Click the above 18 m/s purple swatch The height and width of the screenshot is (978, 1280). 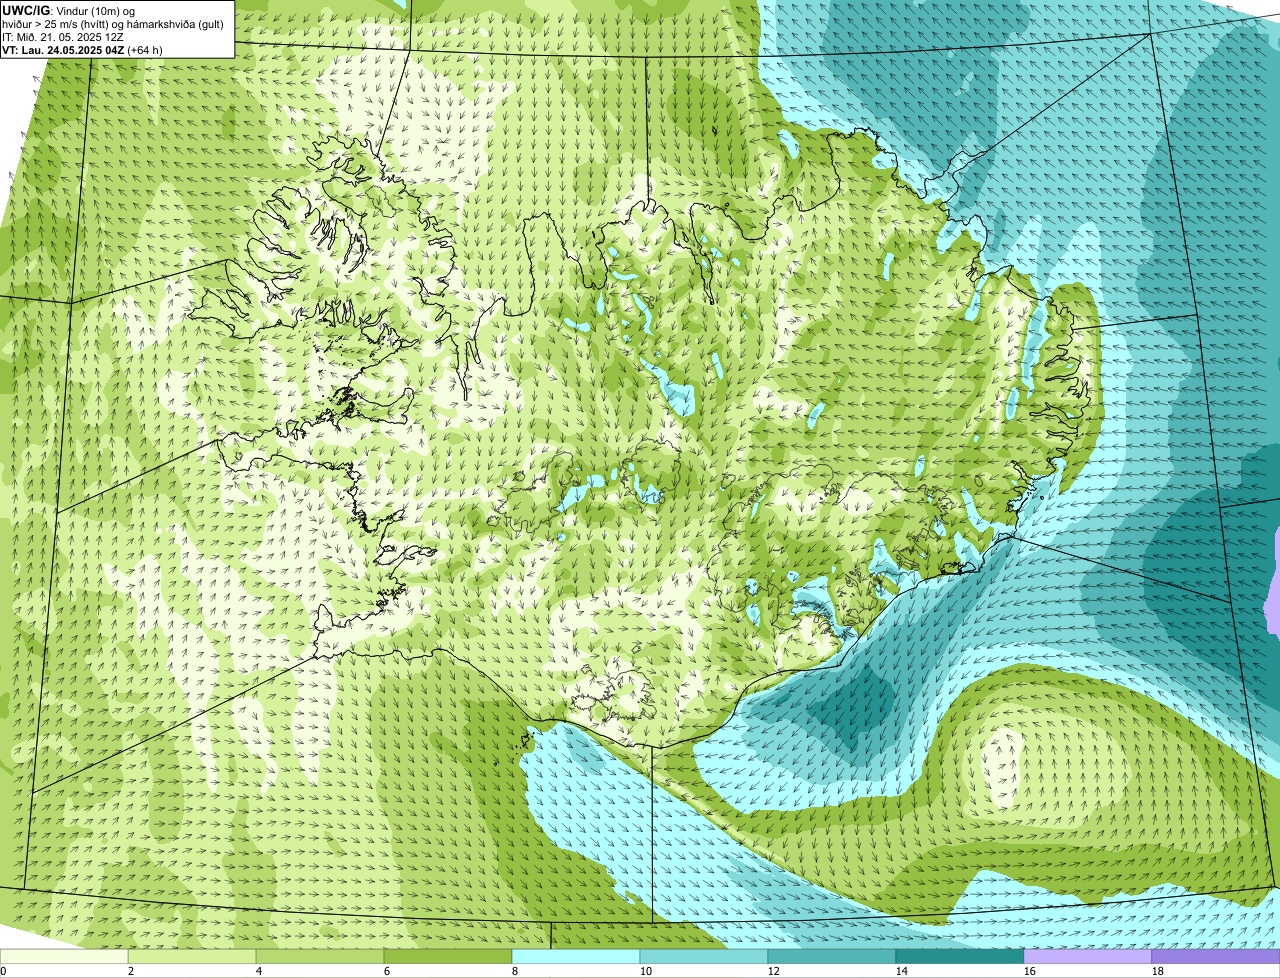(x=1216, y=957)
